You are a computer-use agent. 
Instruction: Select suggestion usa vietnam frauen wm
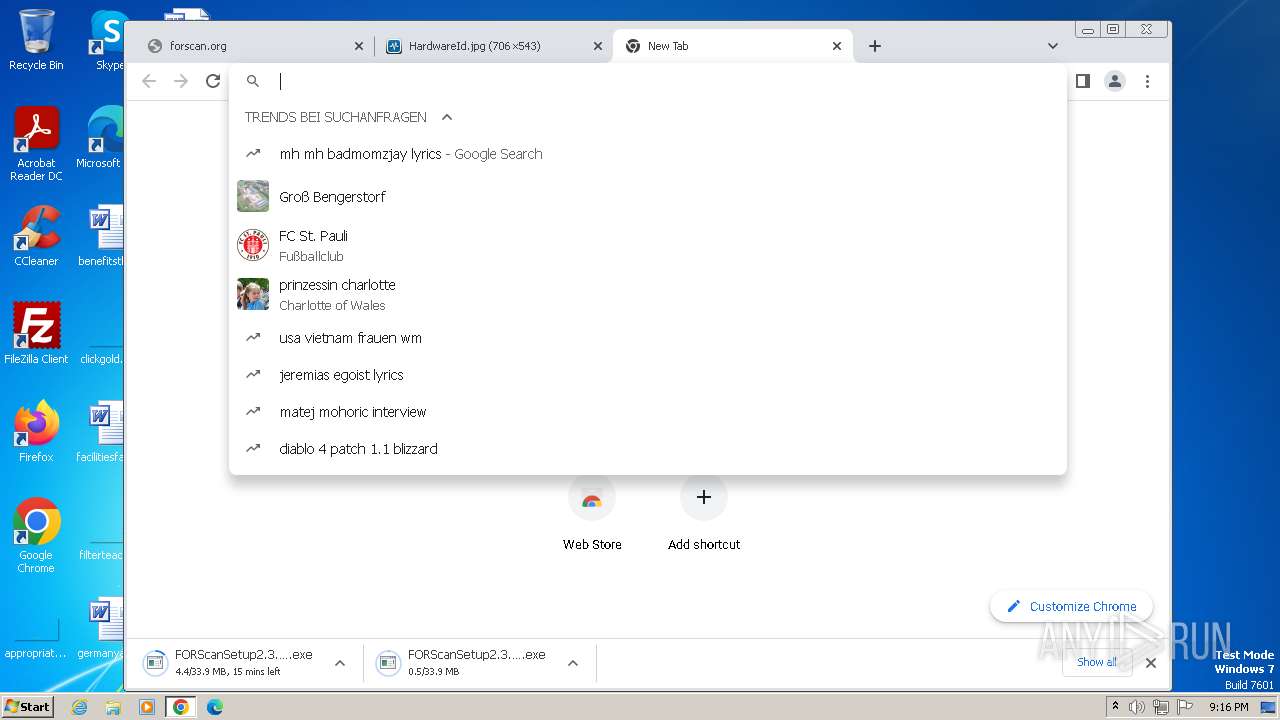(648, 338)
